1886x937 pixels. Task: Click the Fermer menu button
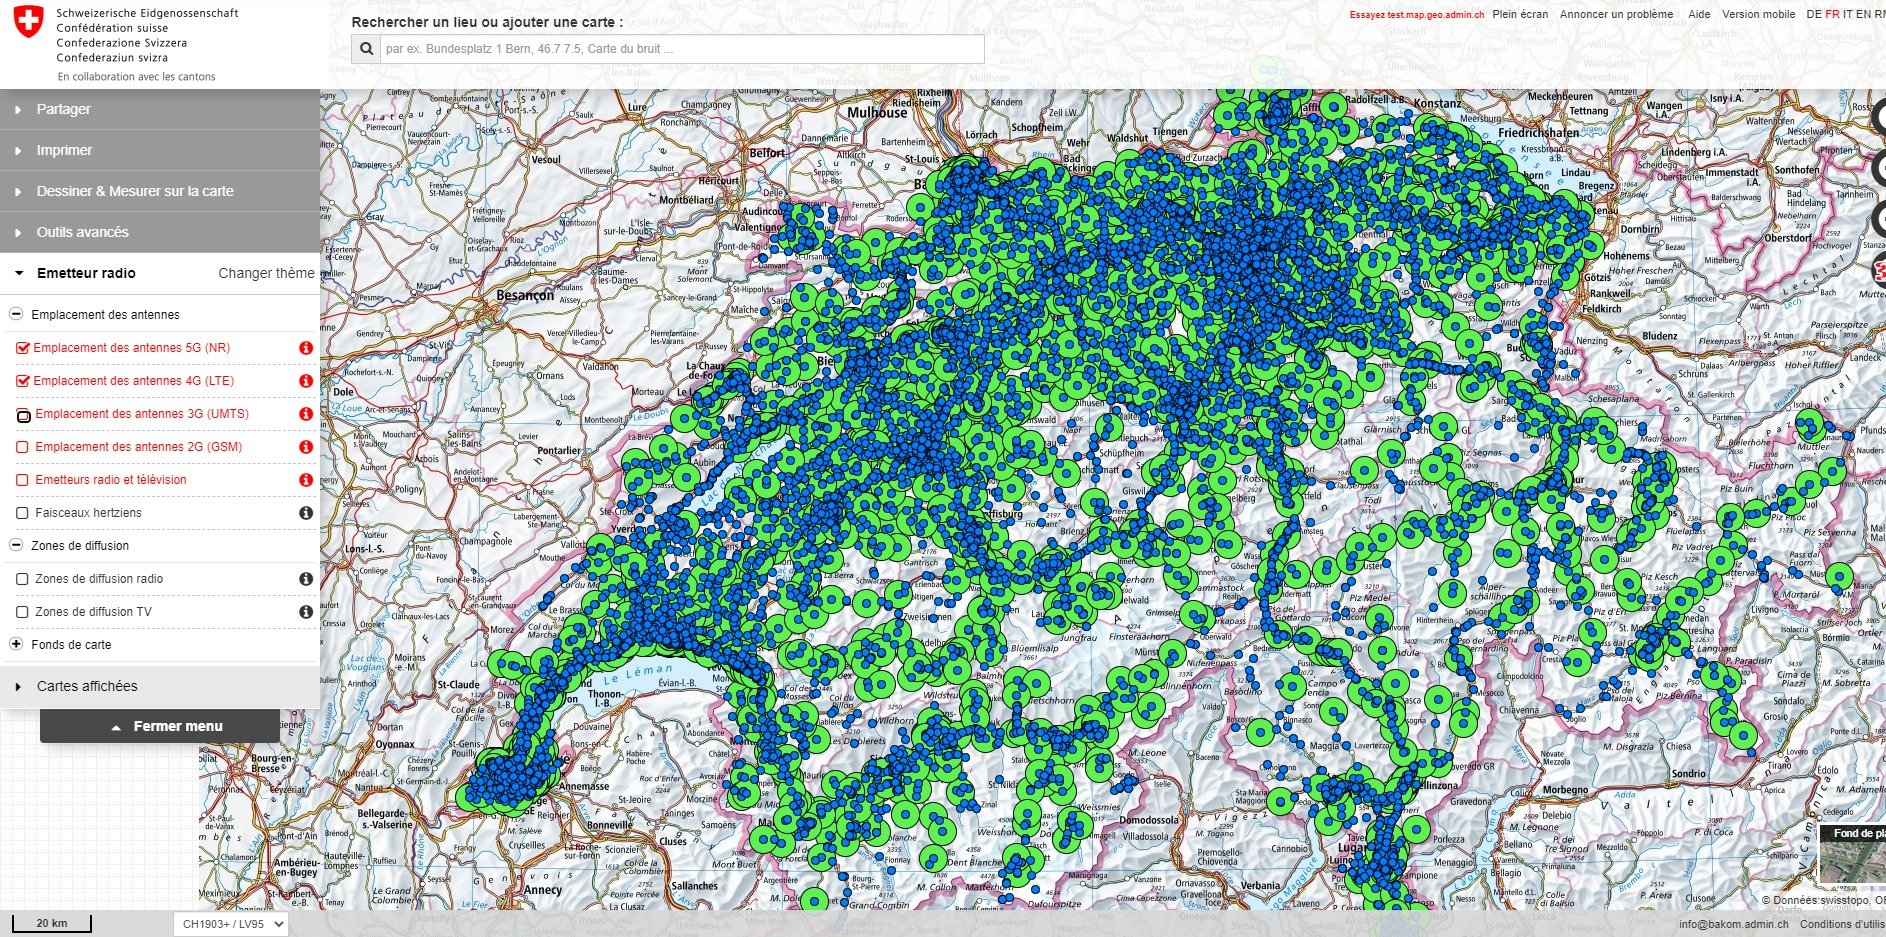(x=160, y=725)
